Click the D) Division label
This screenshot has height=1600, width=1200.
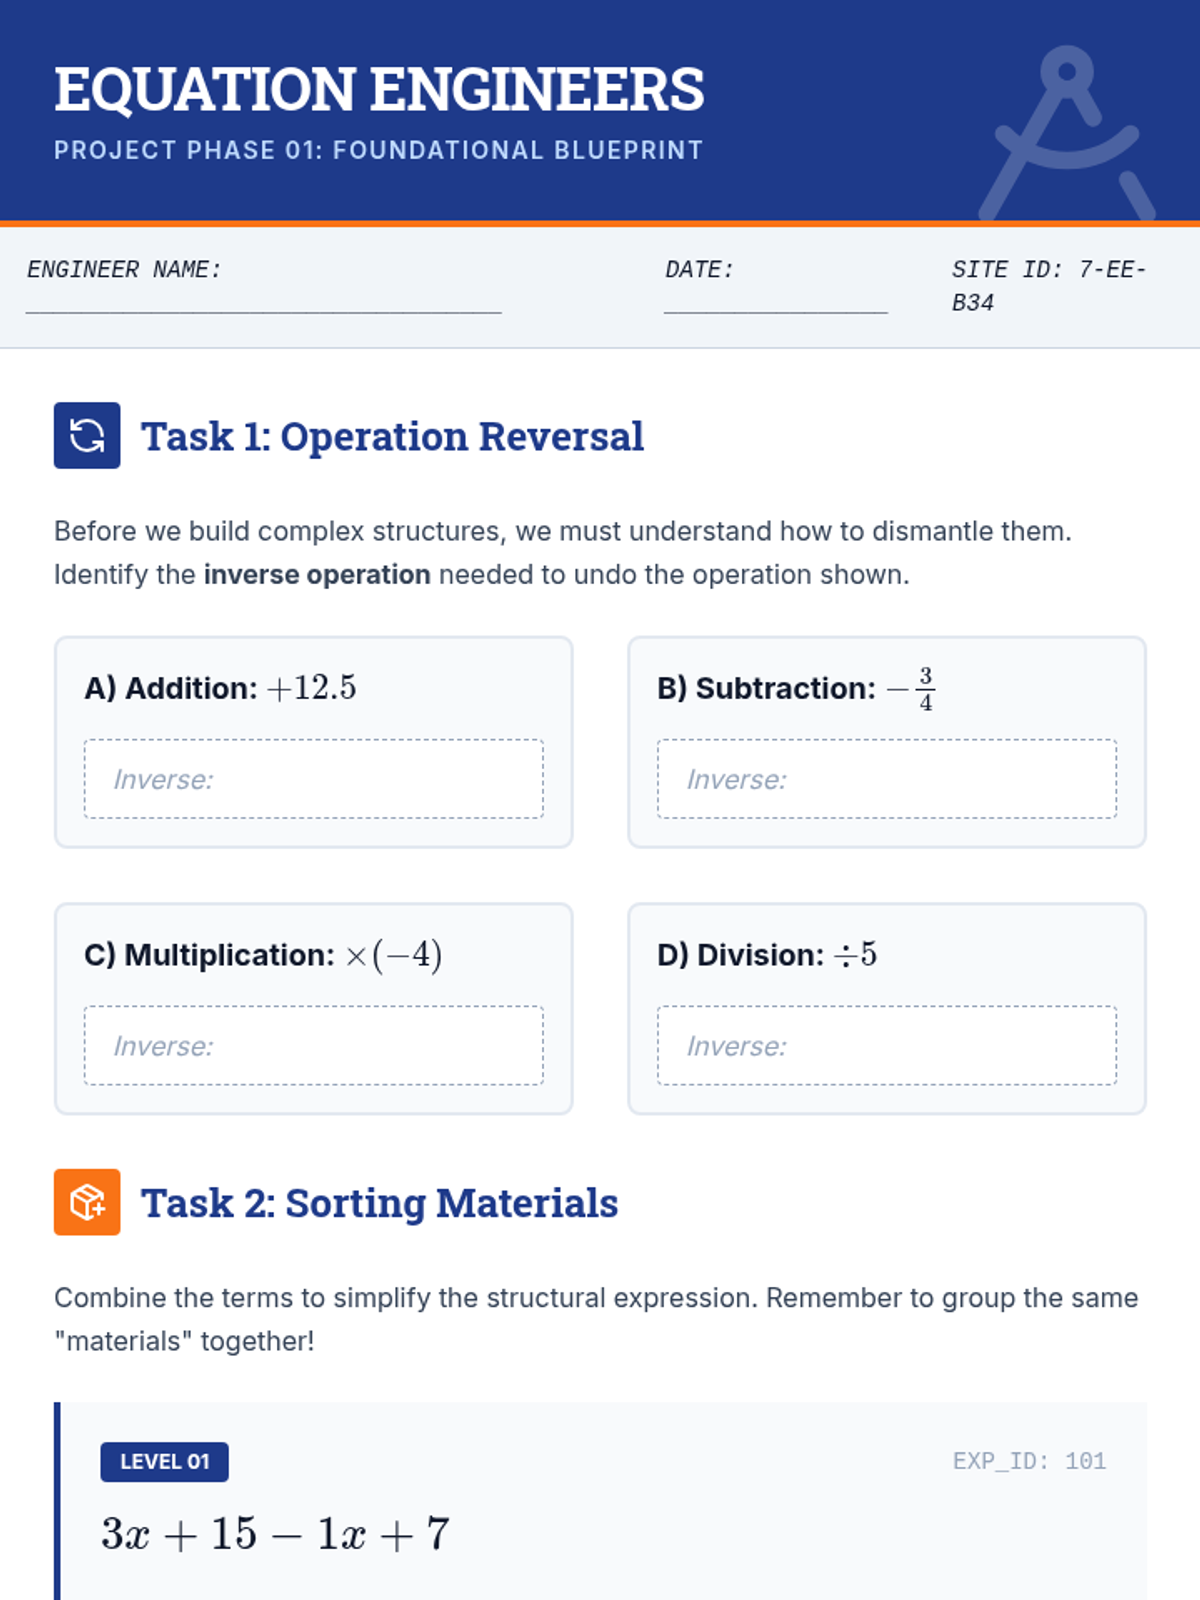[740, 955]
